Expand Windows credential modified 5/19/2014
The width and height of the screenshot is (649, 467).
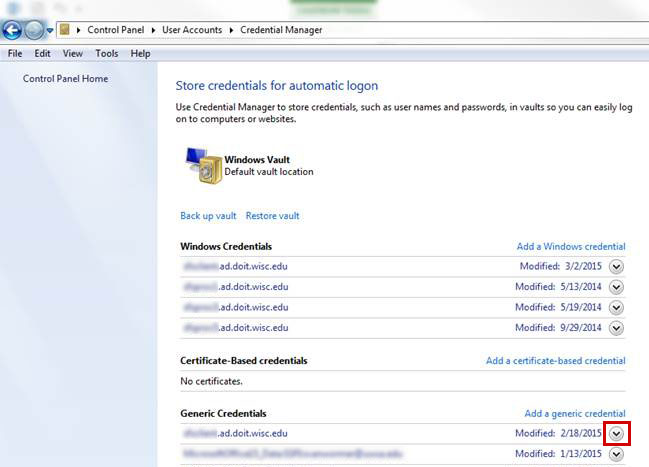pyautogui.click(x=616, y=308)
